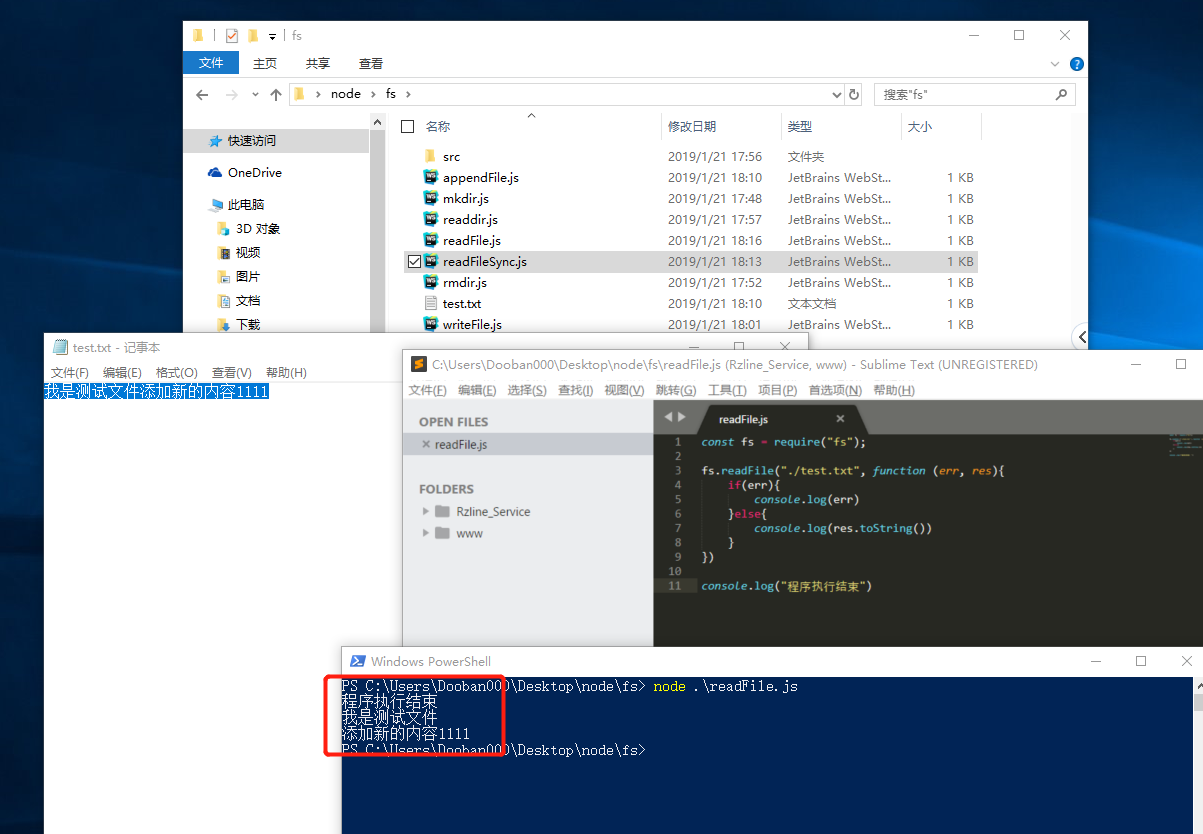
Task: Click the Sublime Text app icon in title bar
Action: (x=417, y=365)
